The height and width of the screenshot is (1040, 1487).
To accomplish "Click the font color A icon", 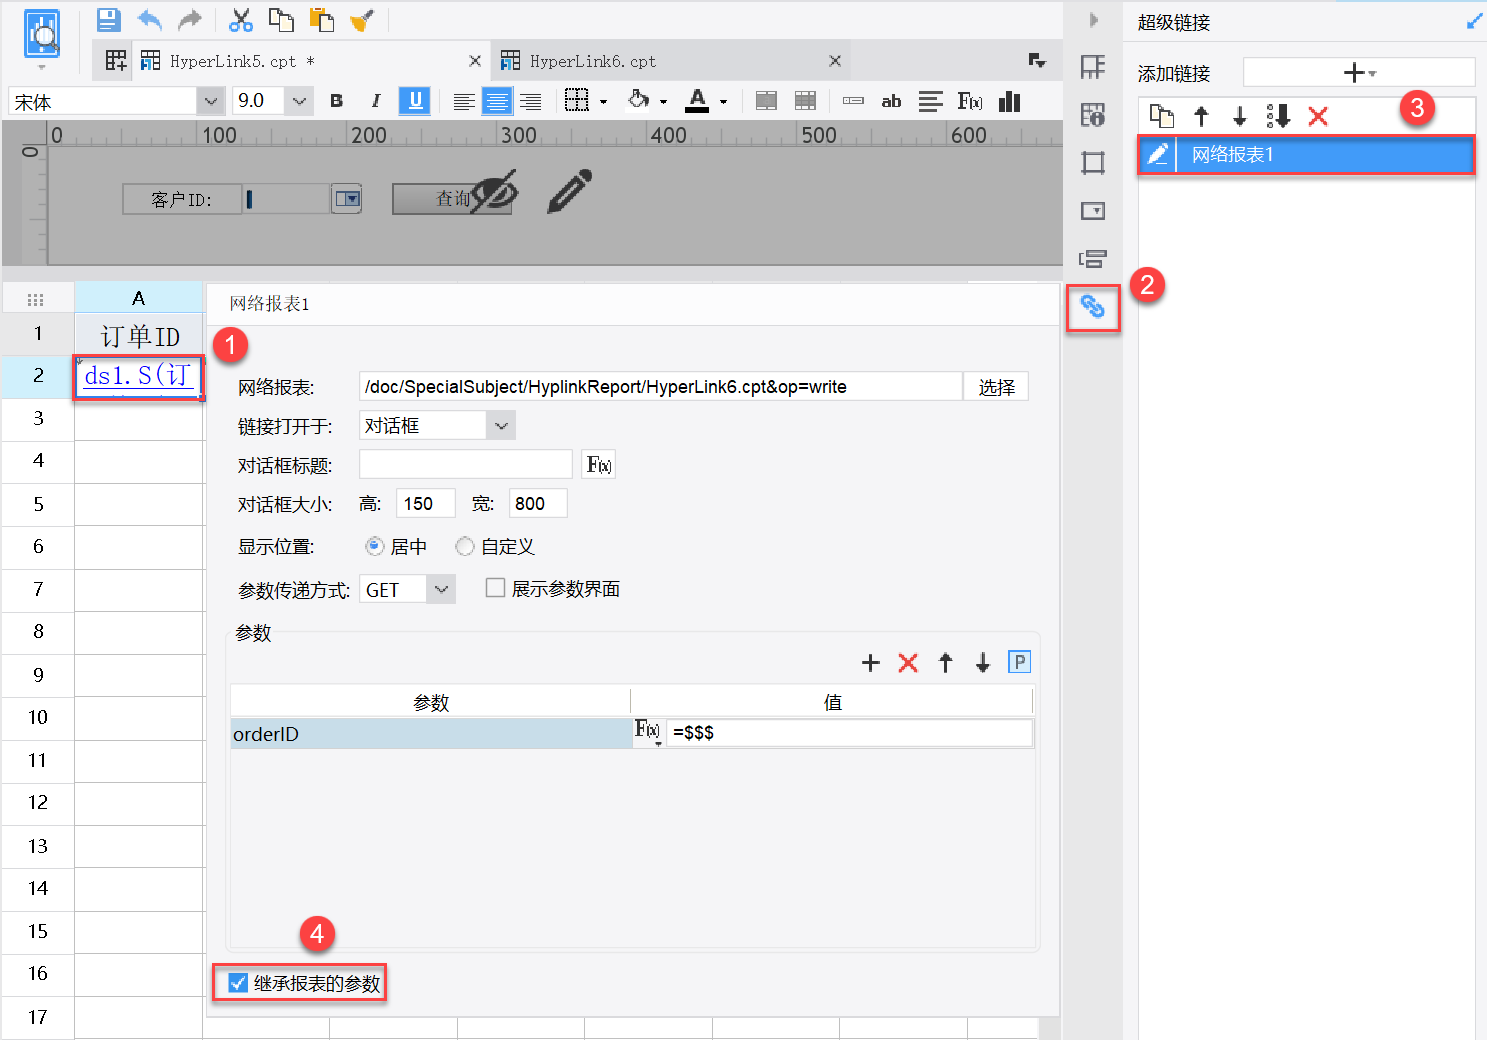I will [x=697, y=100].
